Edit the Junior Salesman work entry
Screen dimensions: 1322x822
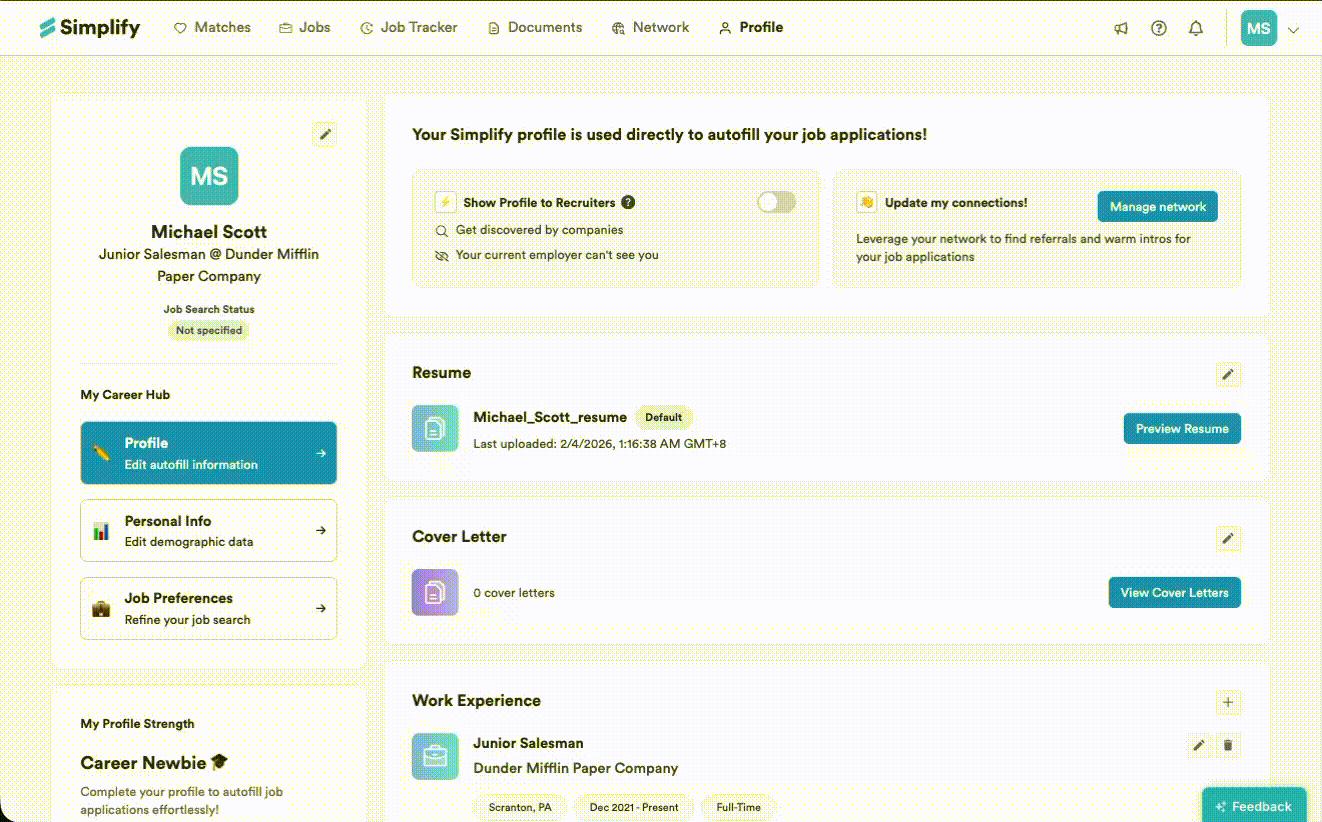(1198, 745)
